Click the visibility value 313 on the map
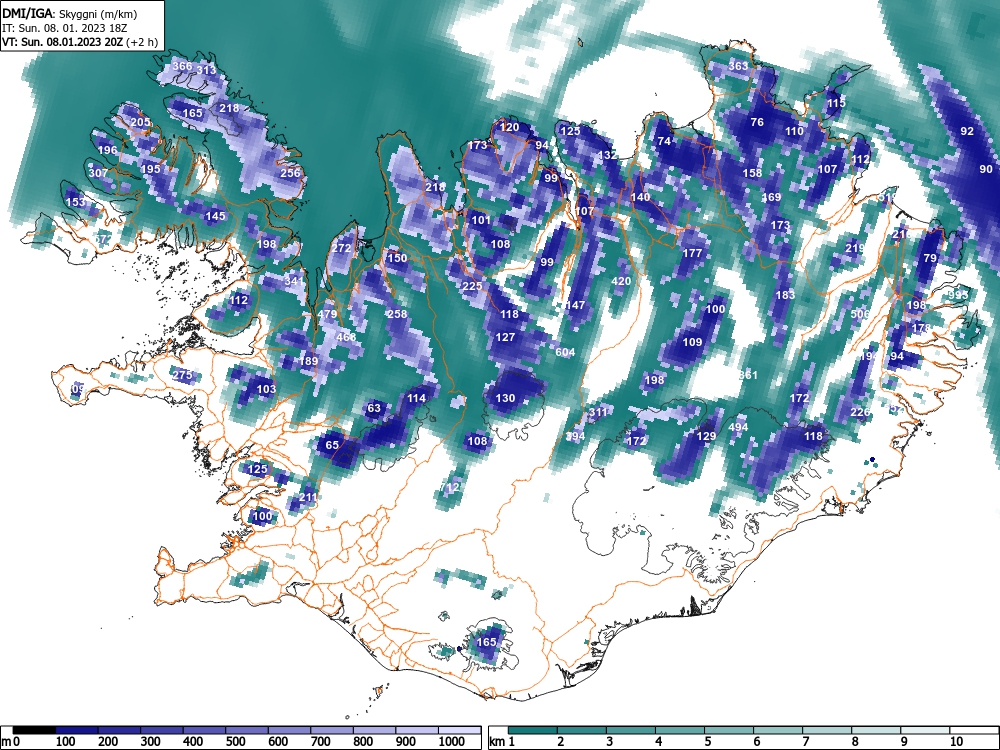 (206, 70)
